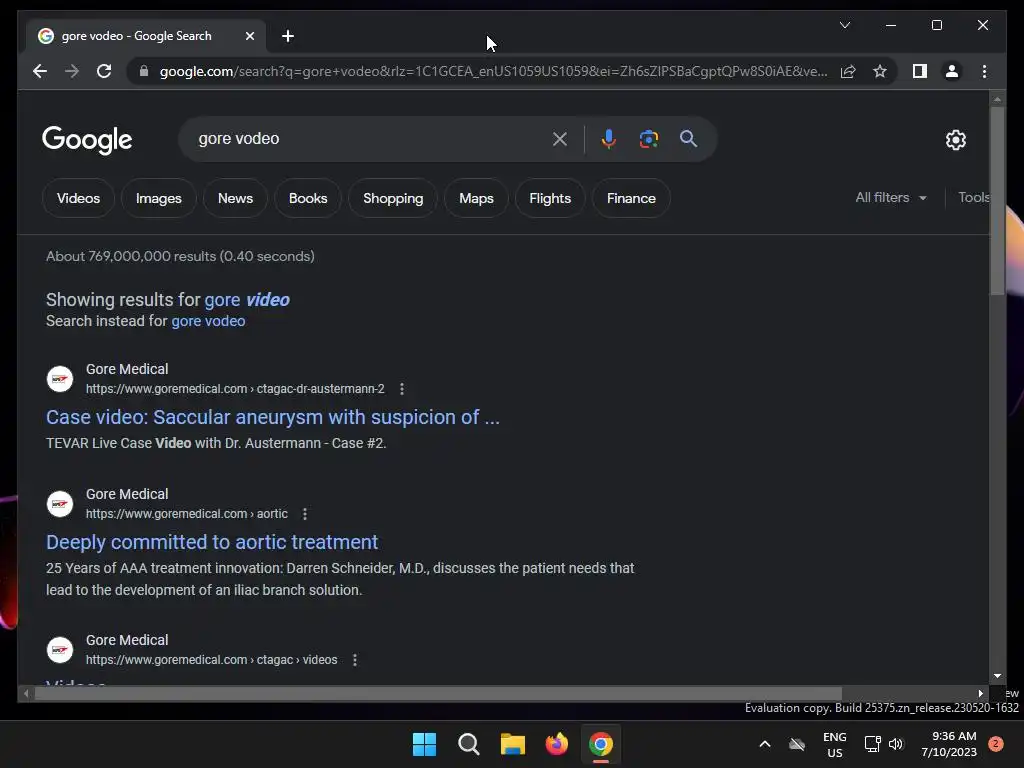Click the scroll-right arrow of the page
The width and height of the screenshot is (1024, 768).
pyautogui.click(x=980, y=694)
